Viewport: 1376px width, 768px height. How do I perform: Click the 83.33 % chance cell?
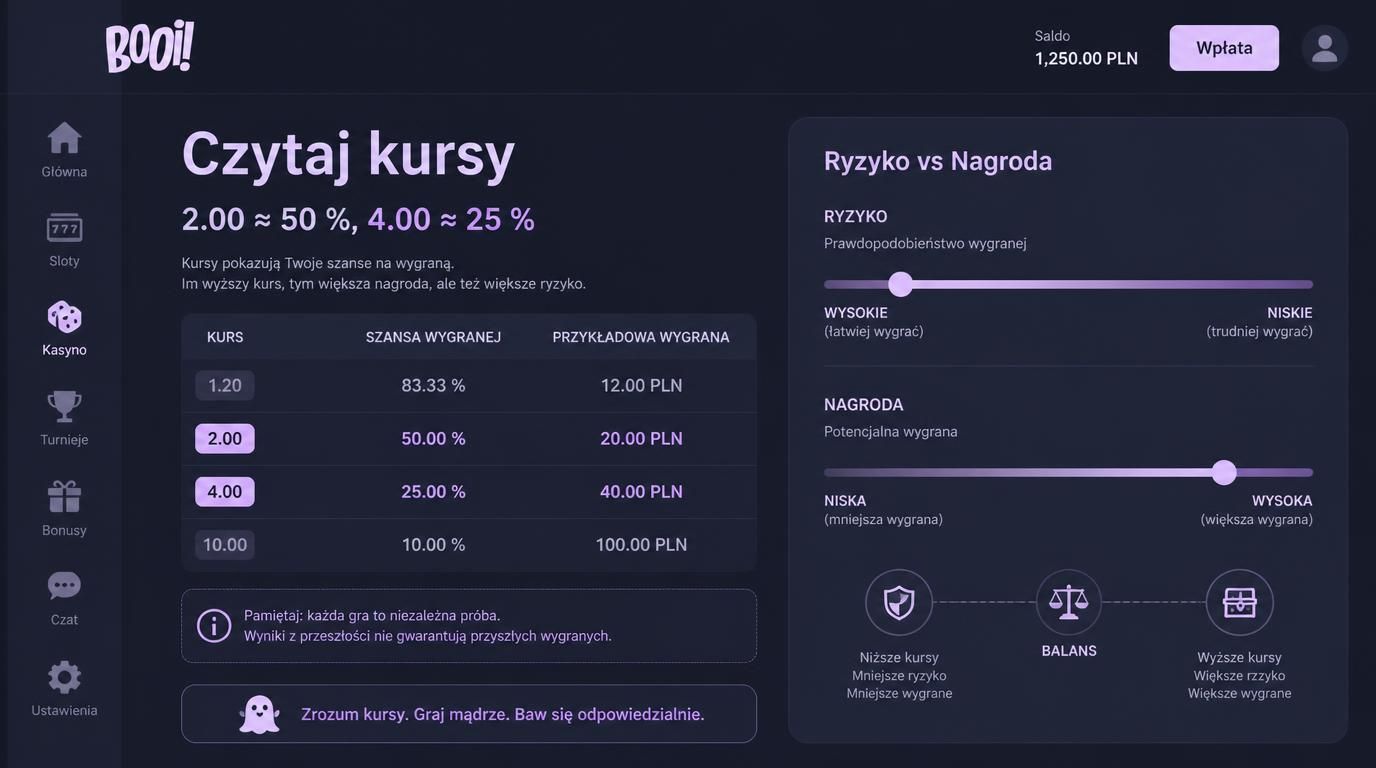[433, 386]
